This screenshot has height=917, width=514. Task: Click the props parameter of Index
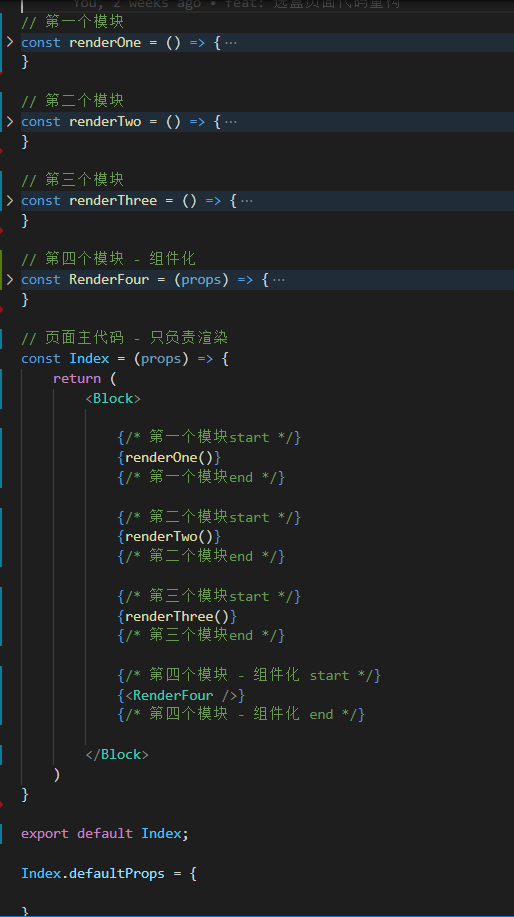pyautogui.click(x=161, y=359)
